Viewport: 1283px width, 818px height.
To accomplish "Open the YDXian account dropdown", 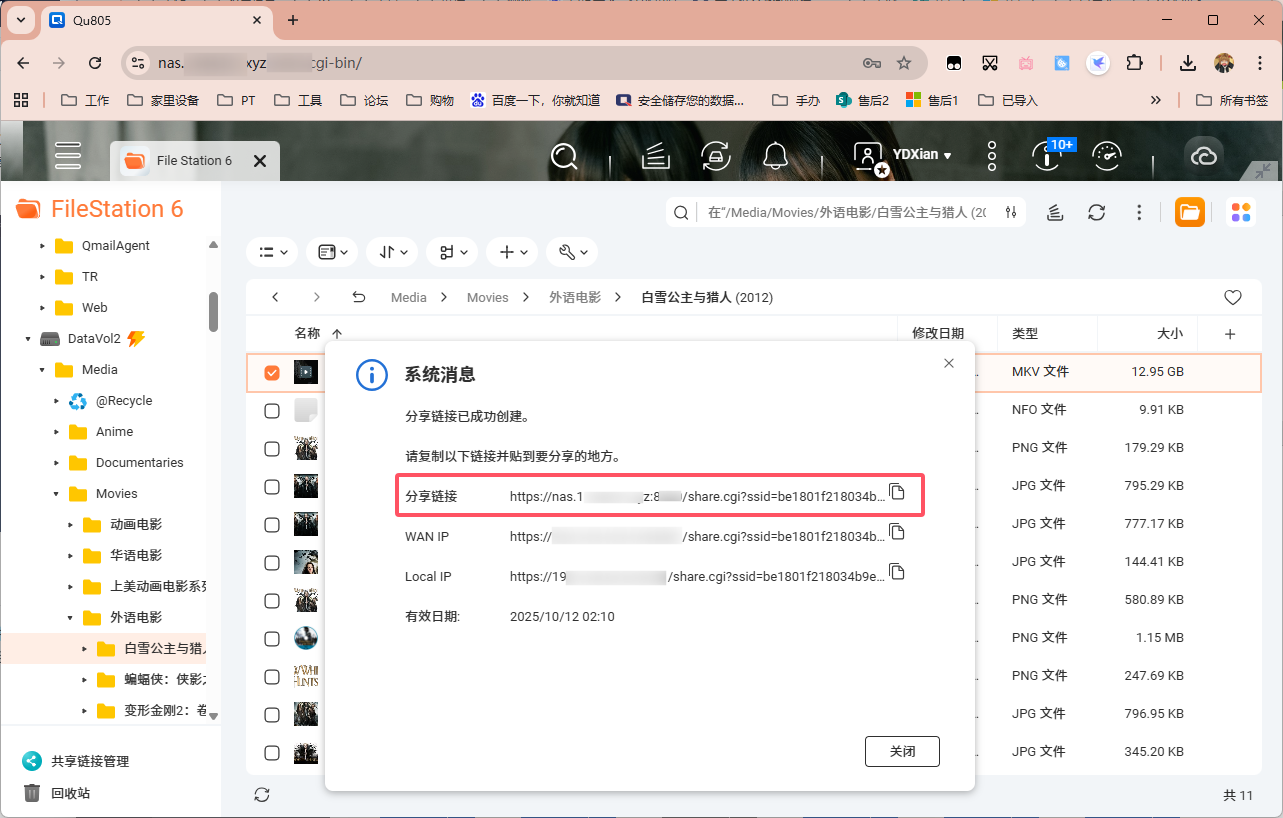I will click(x=916, y=155).
